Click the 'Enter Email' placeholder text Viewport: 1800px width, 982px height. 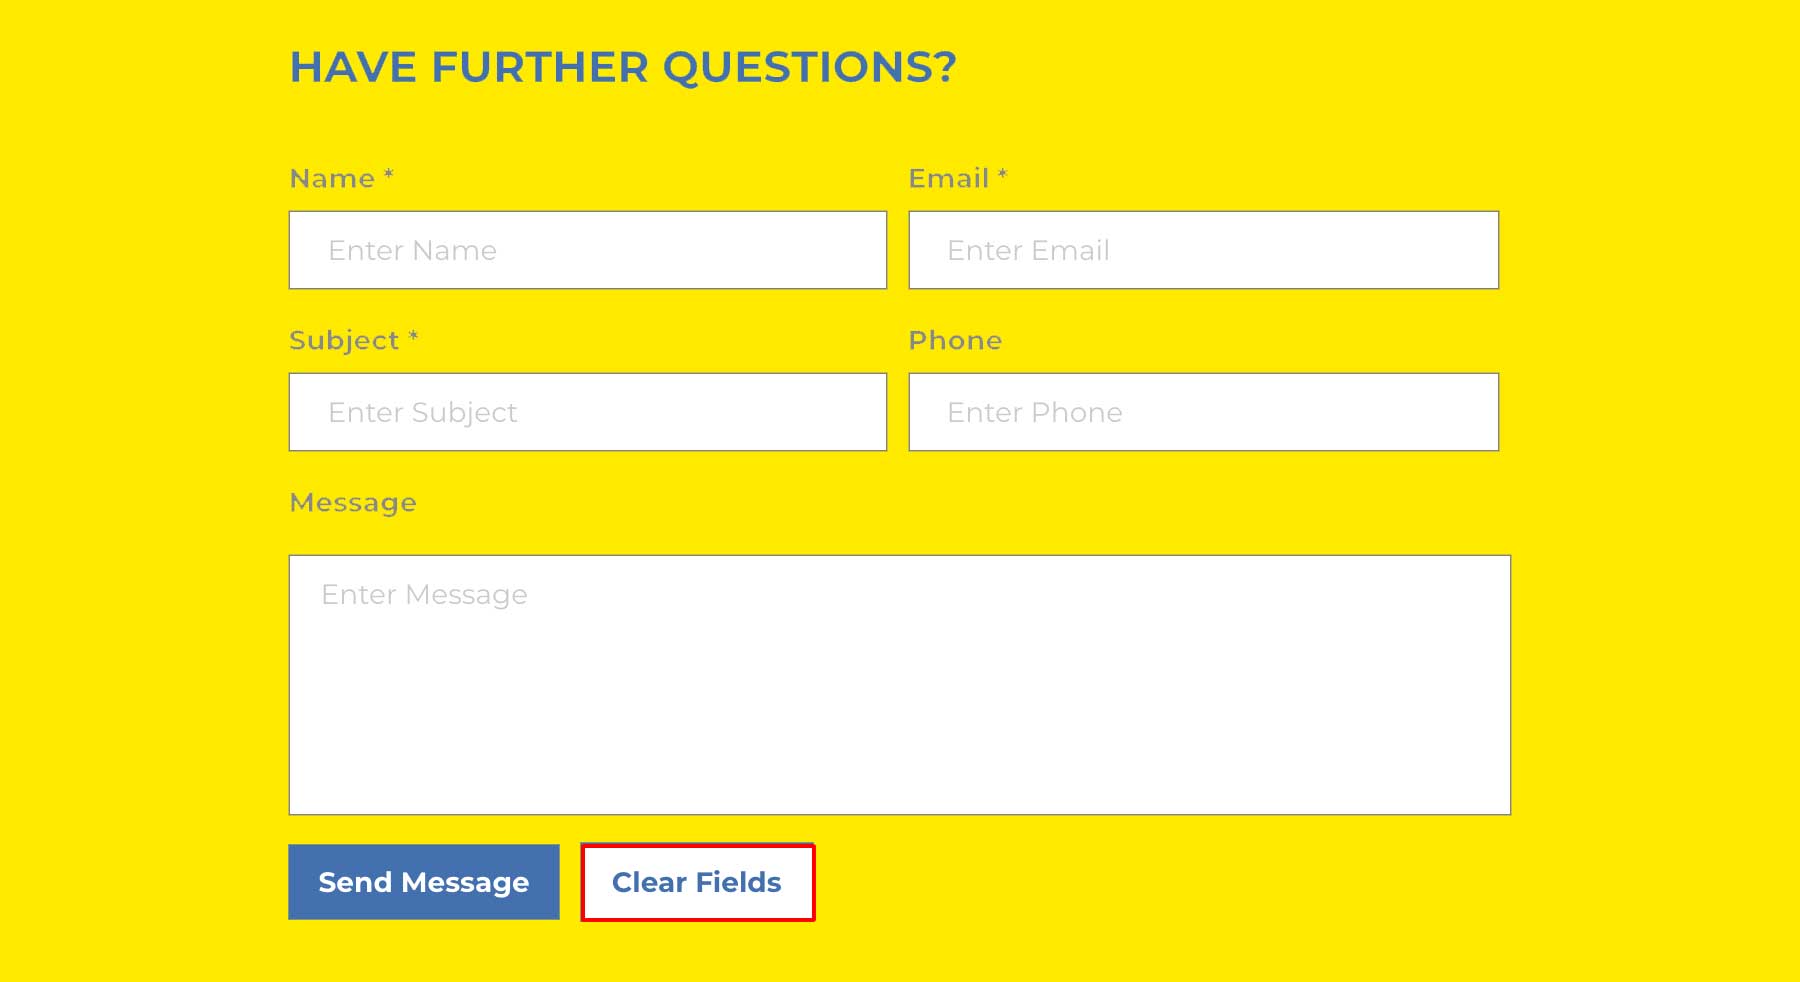[1028, 251]
